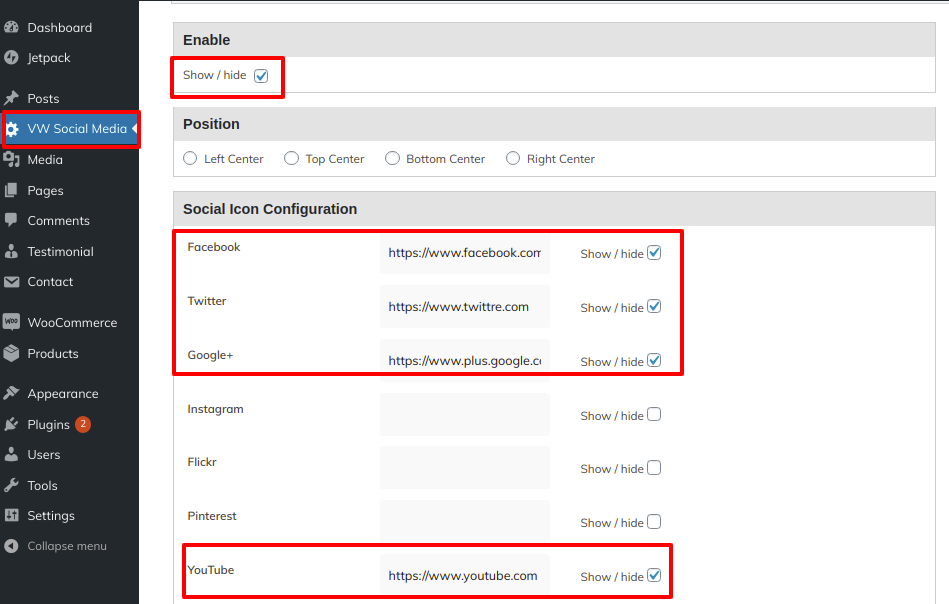The image size is (949, 604).
Task: Toggle the Instagram Show / hide checkbox
Action: [x=654, y=415]
